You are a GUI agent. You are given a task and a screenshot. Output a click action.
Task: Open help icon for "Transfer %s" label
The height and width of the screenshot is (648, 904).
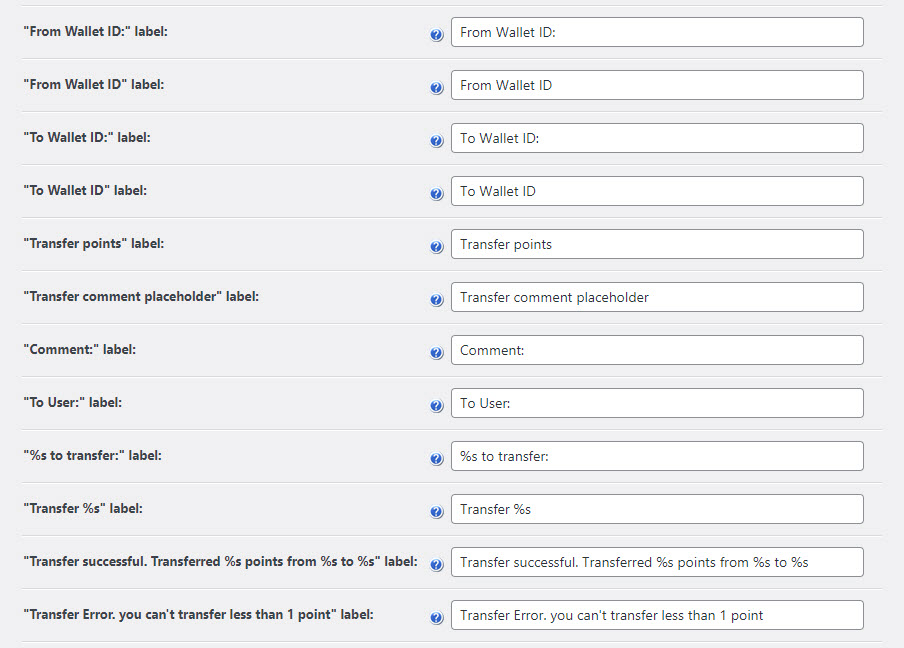(x=436, y=513)
